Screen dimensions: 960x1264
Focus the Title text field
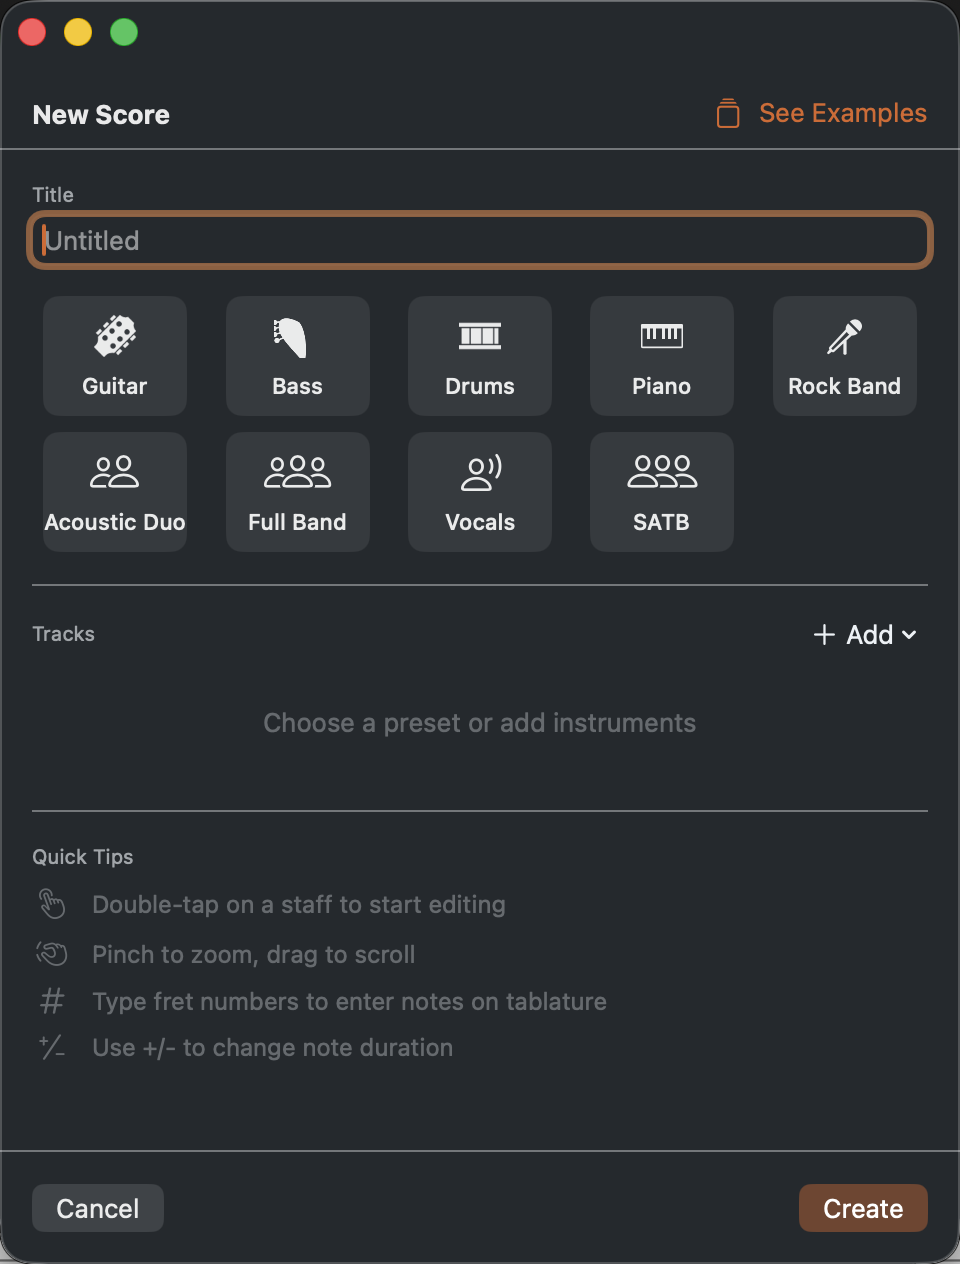point(480,240)
